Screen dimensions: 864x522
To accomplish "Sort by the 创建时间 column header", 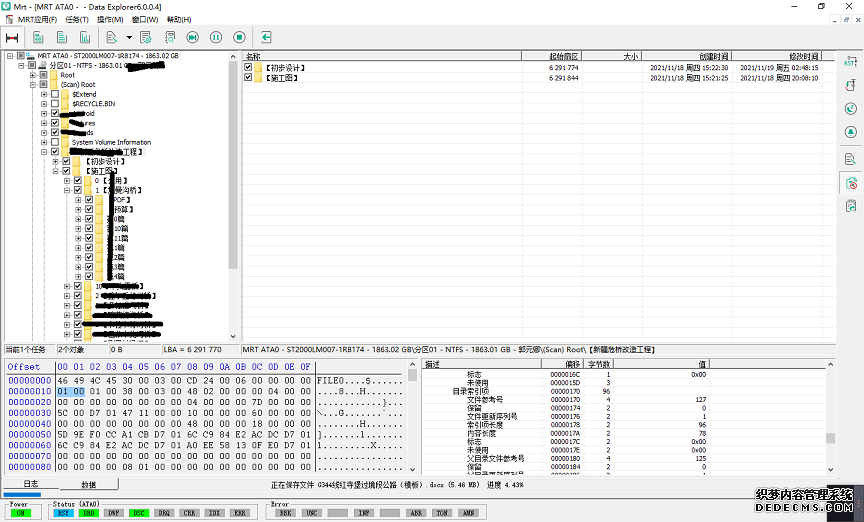I will (687, 56).
